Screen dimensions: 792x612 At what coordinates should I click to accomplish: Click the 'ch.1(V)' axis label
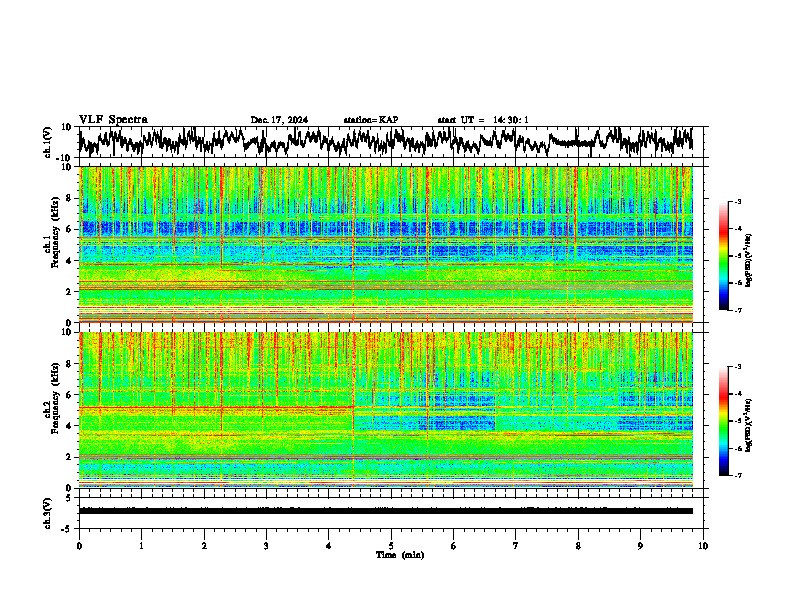(x=48, y=143)
